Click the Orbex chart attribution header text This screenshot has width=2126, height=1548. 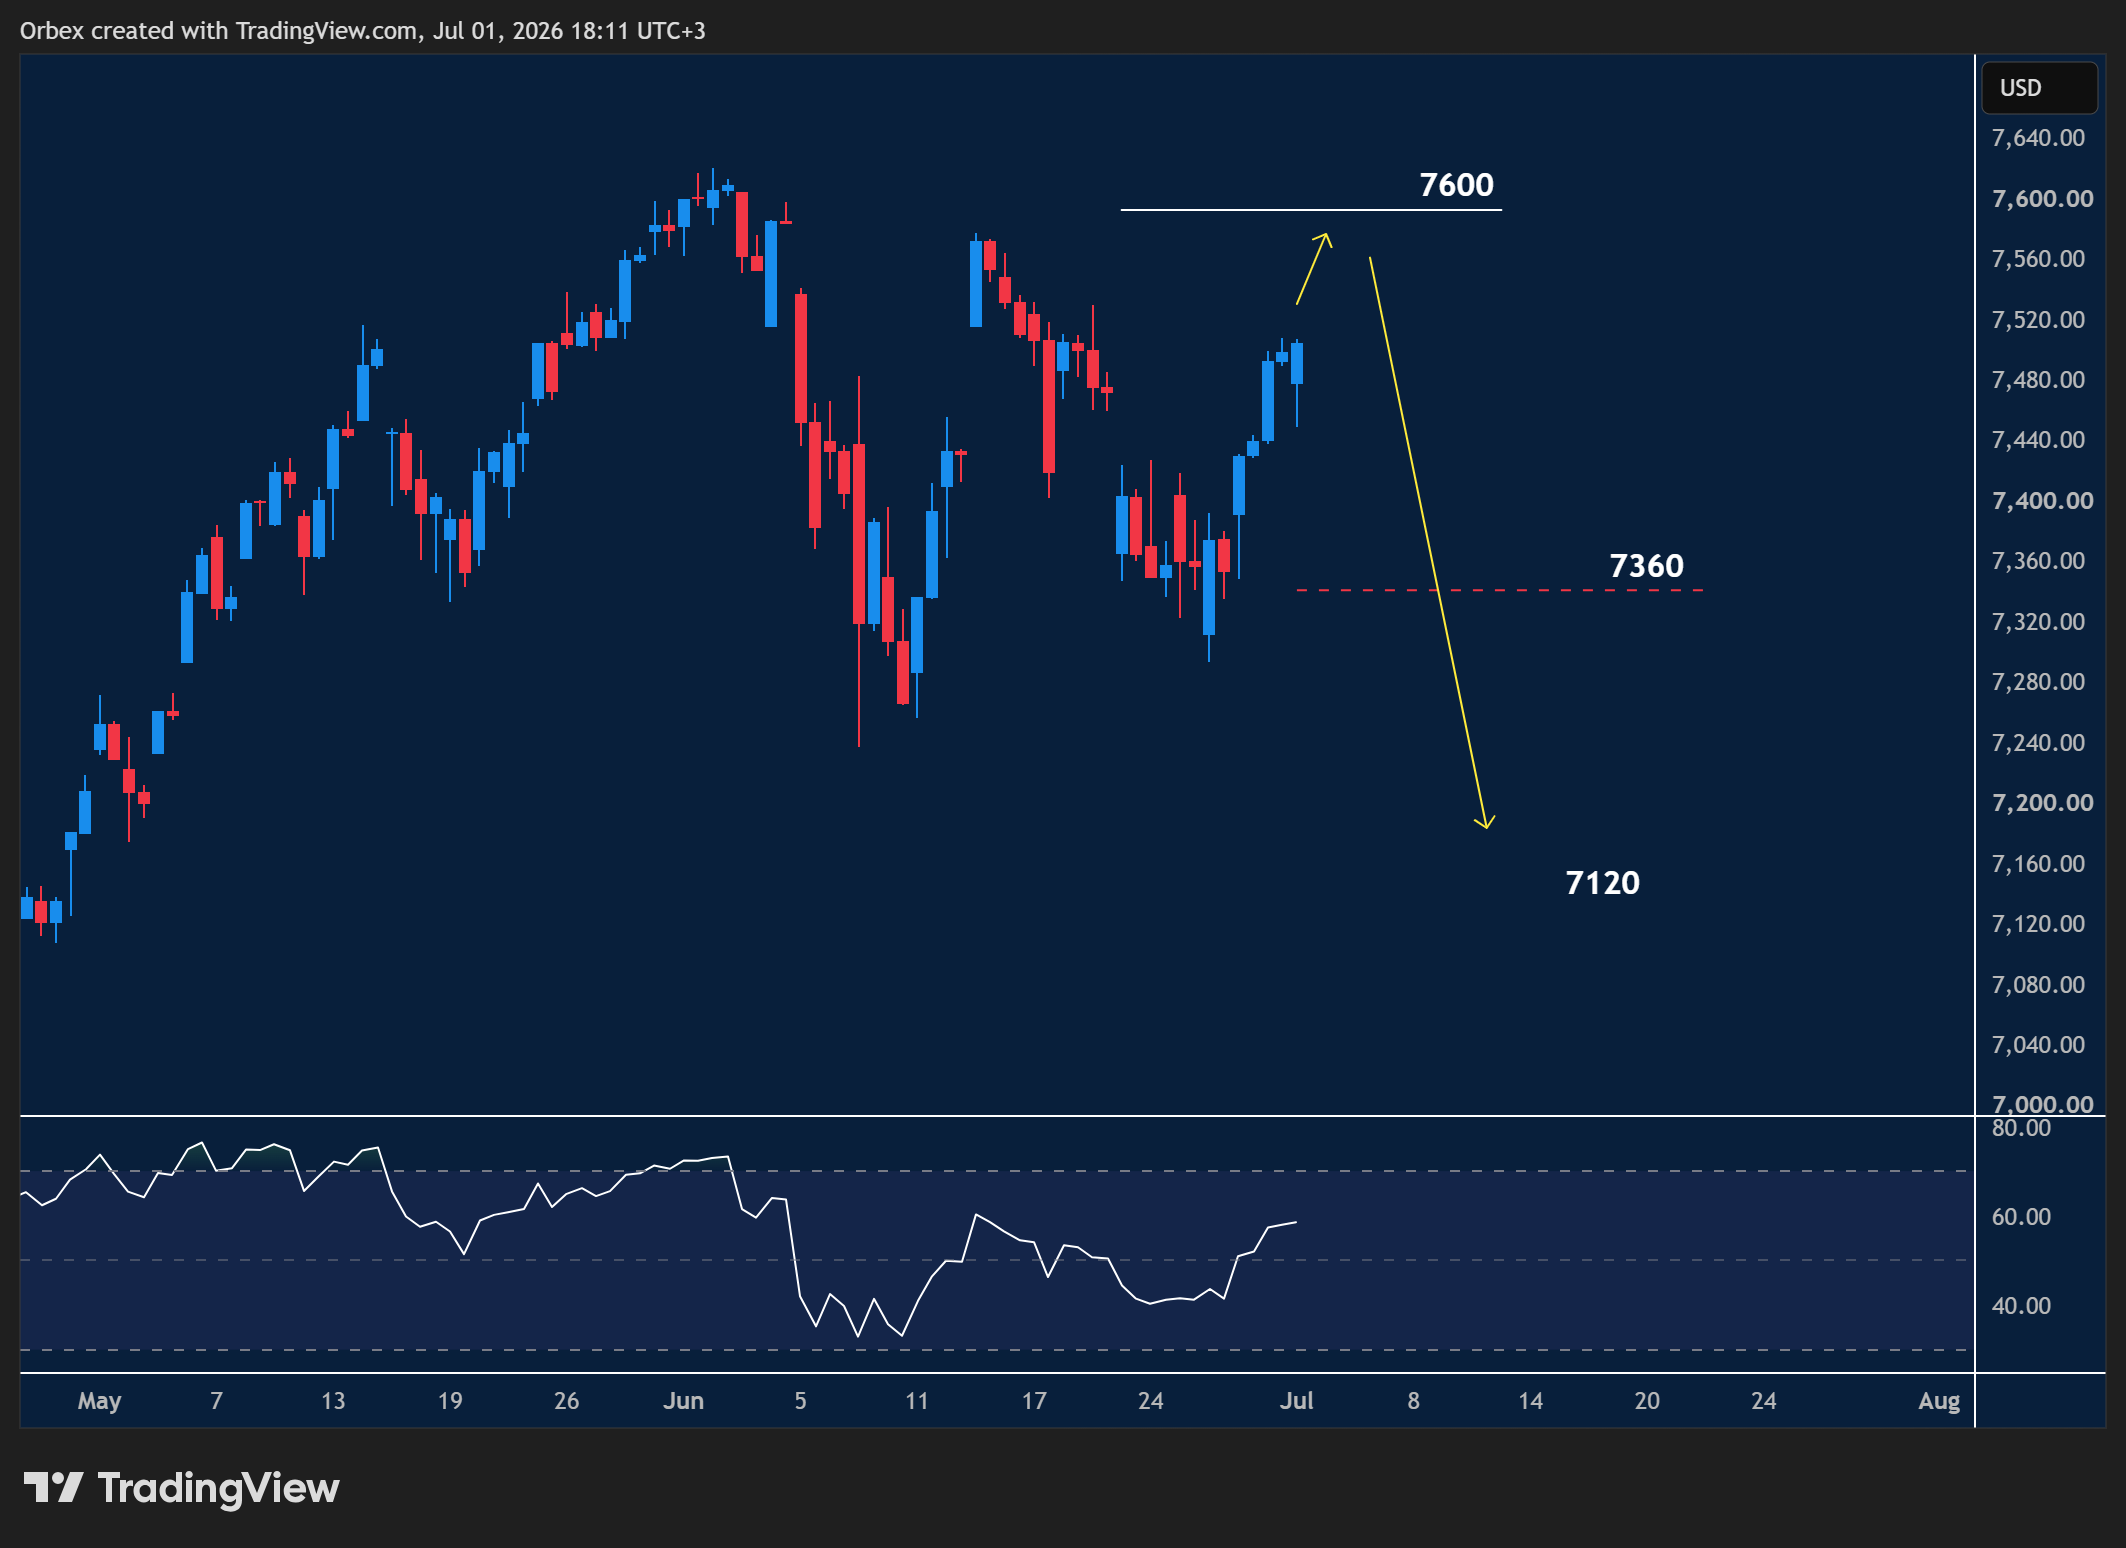click(x=362, y=31)
